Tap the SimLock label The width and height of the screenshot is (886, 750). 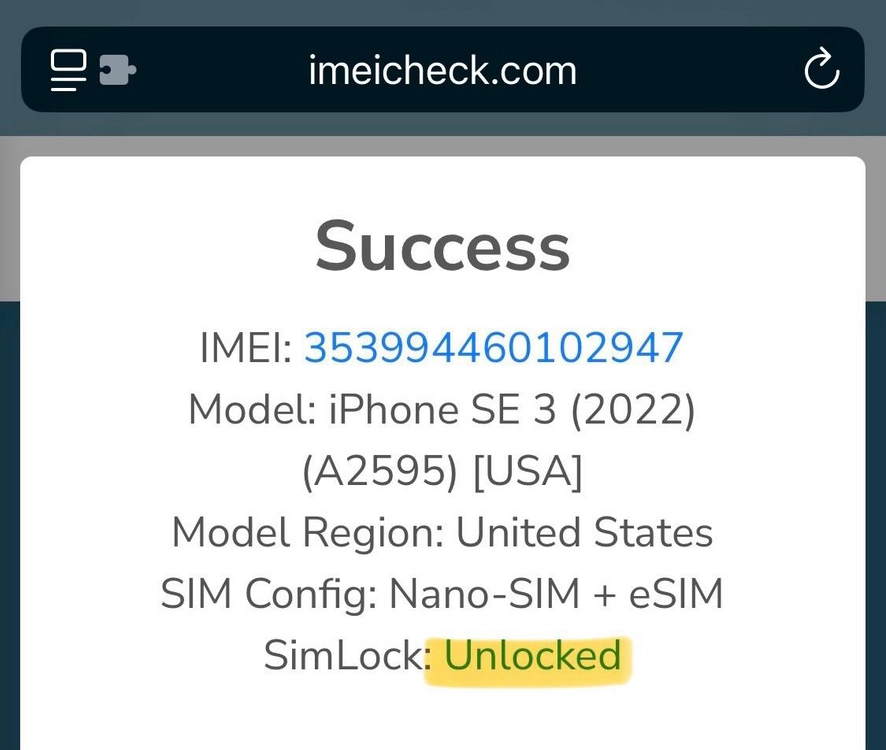[x=343, y=656]
